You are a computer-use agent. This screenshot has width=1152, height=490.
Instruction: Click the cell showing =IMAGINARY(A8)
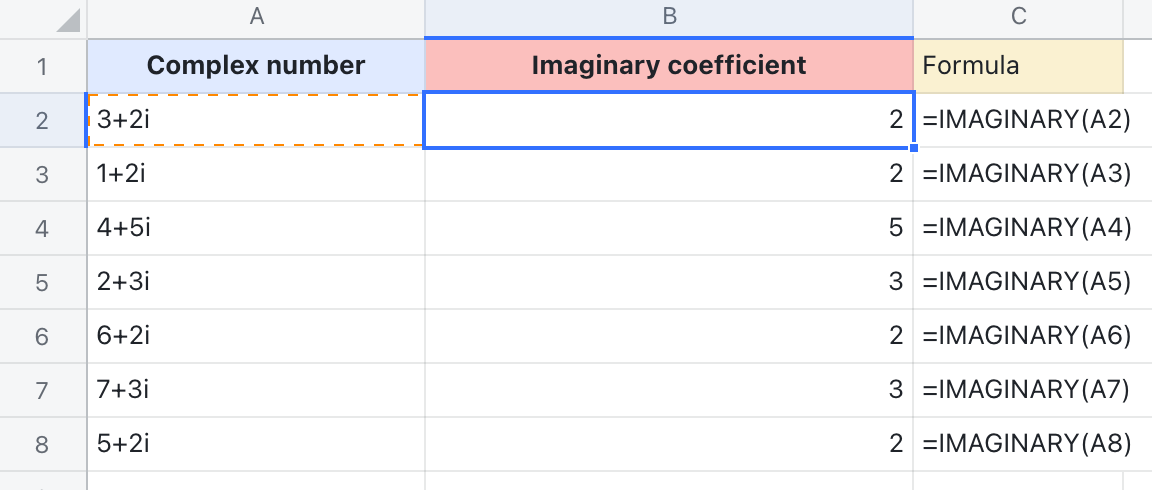tap(1026, 444)
